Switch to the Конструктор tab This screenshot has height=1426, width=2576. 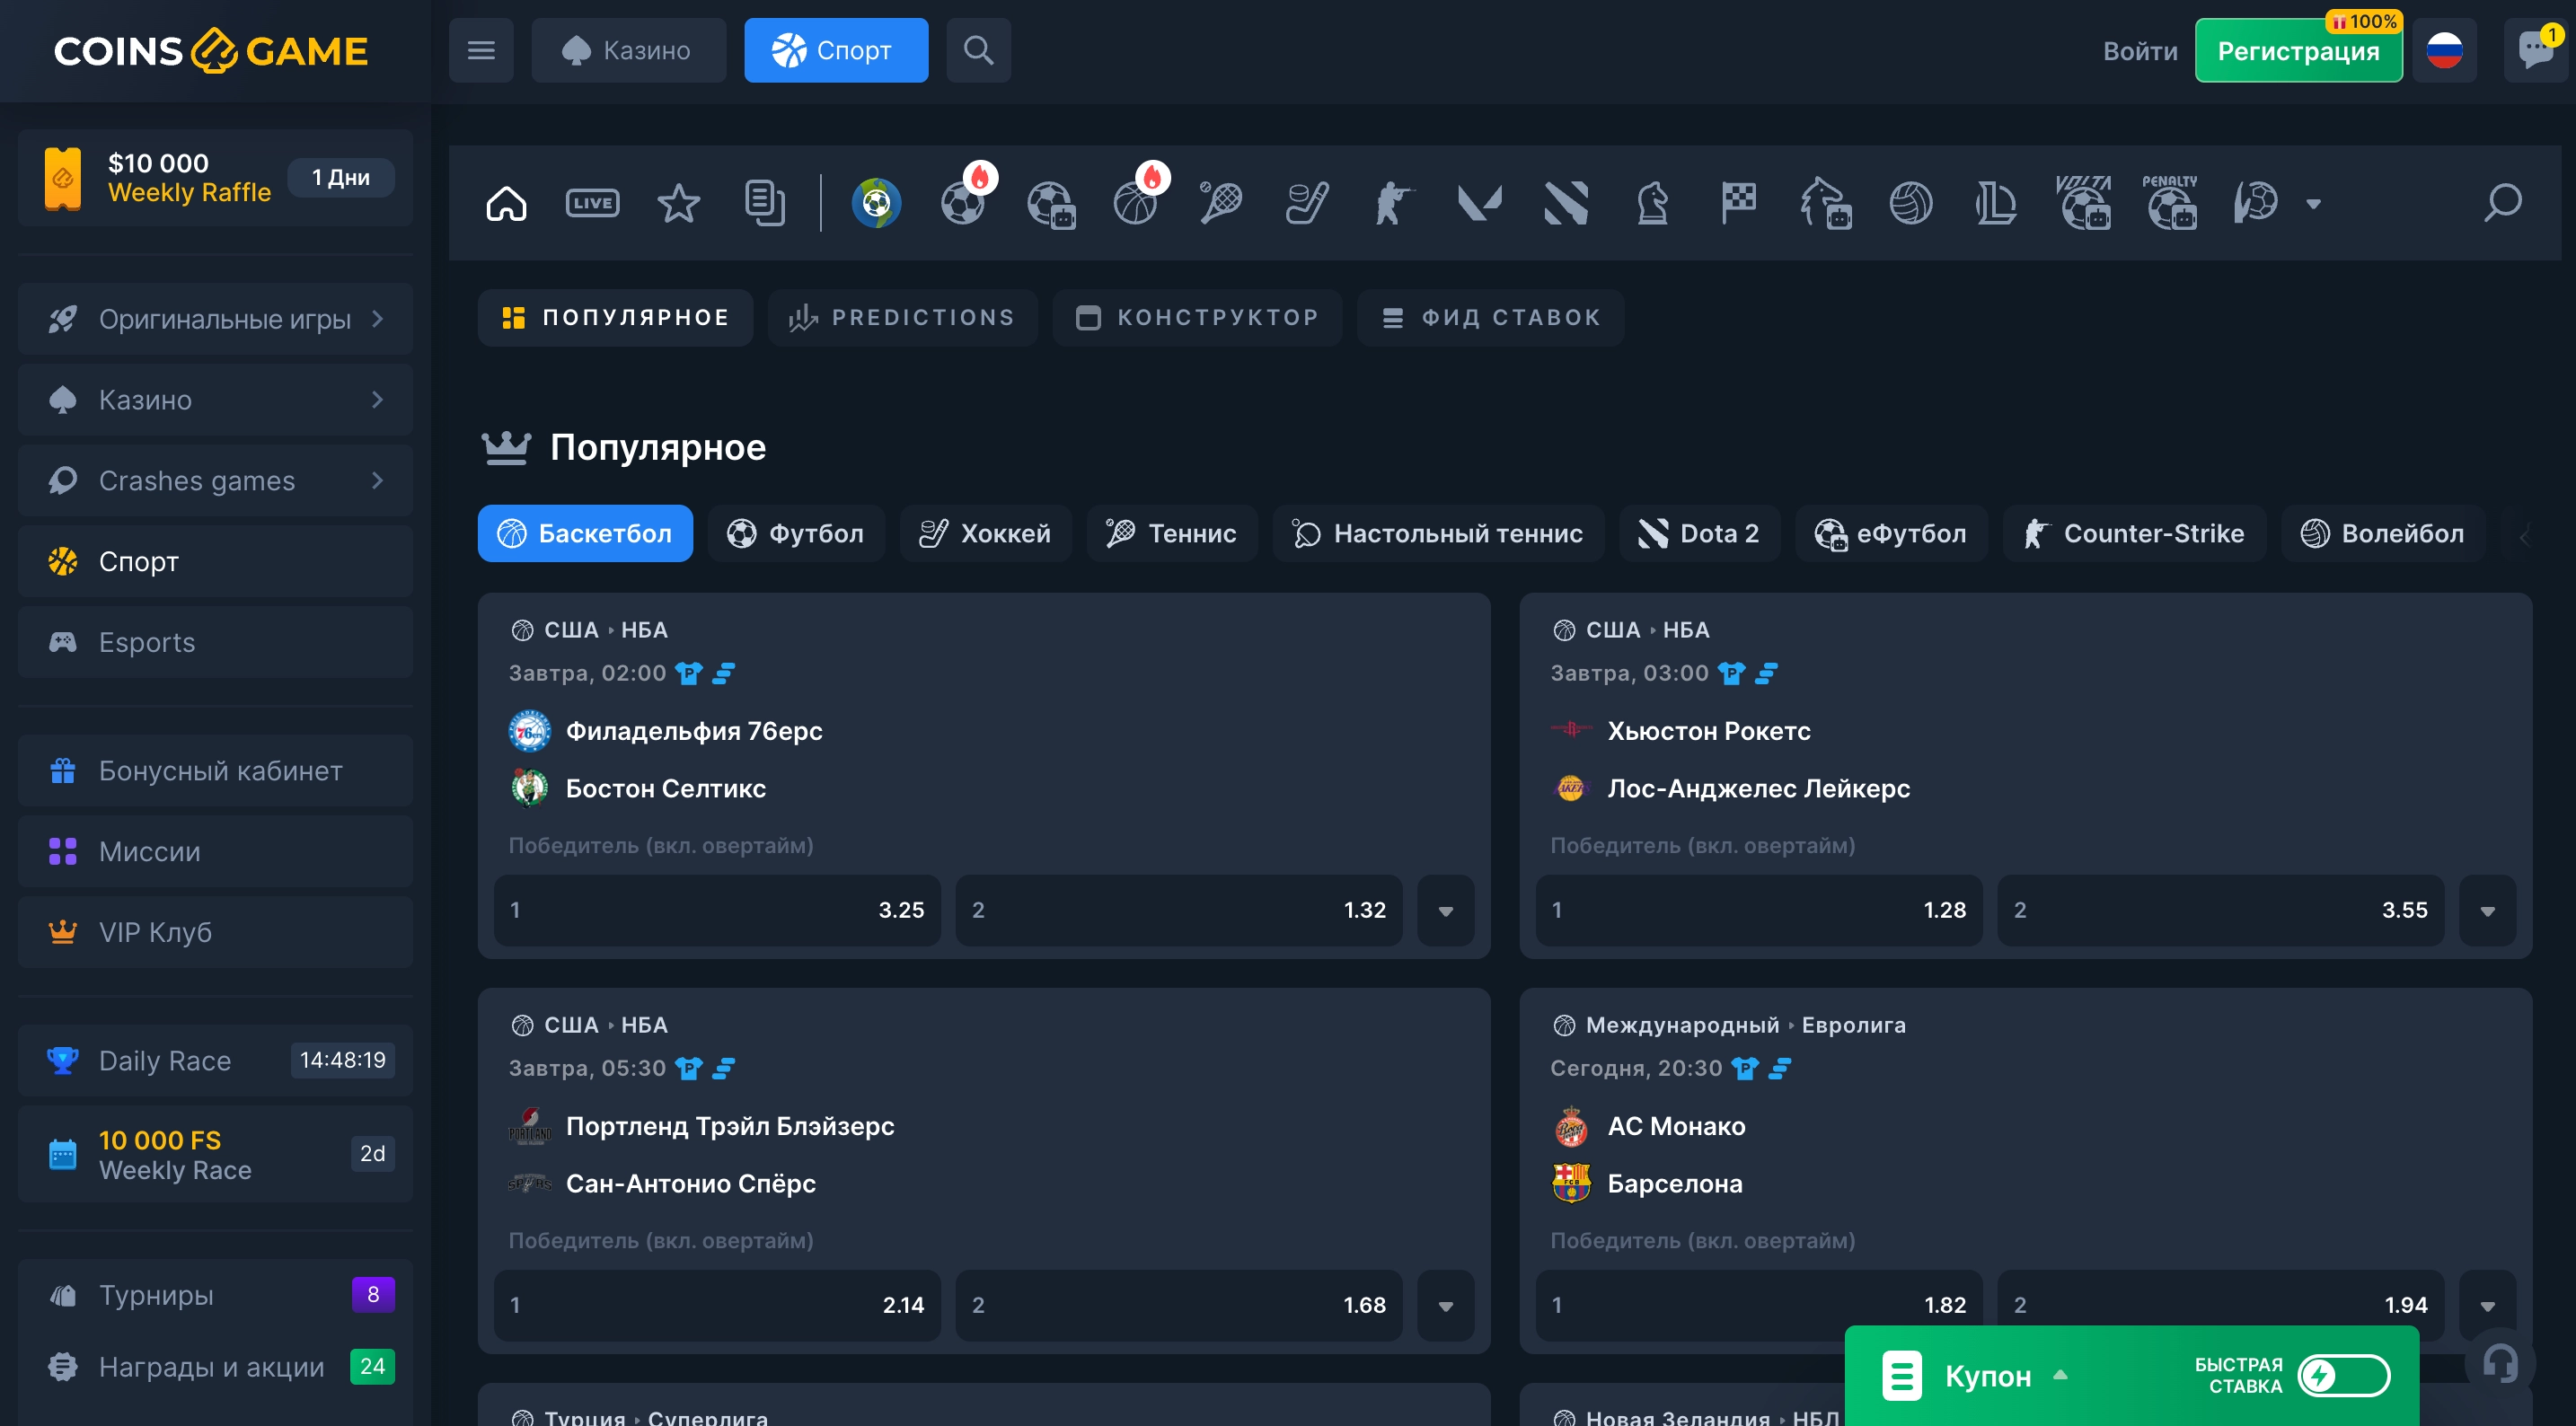(x=1197, y=317)
